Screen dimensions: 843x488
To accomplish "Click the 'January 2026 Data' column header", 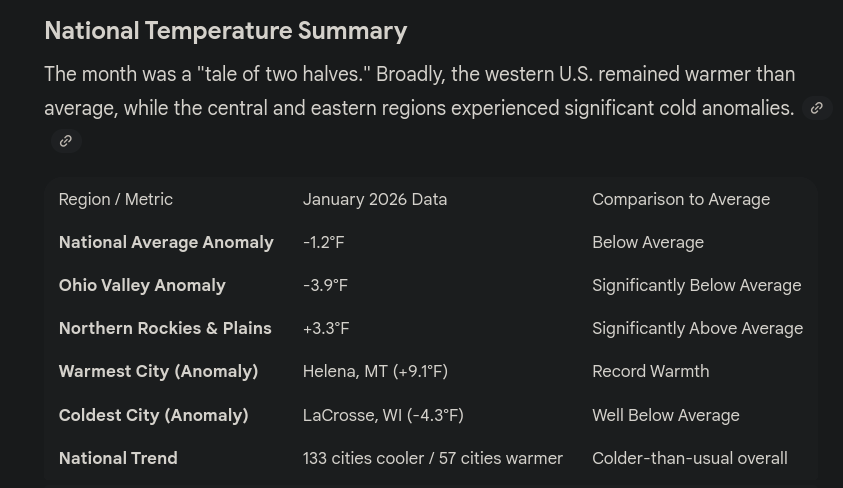I will [x=375, y=199].
